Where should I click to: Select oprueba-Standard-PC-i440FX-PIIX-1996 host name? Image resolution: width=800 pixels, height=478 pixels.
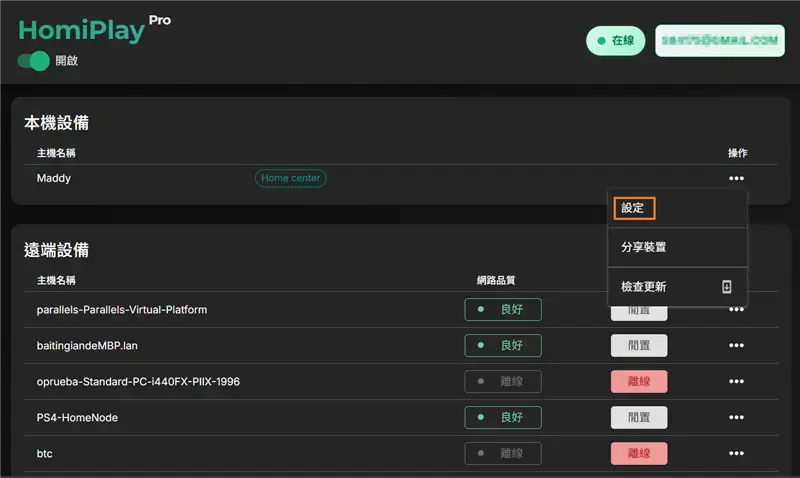coord(138,382)
